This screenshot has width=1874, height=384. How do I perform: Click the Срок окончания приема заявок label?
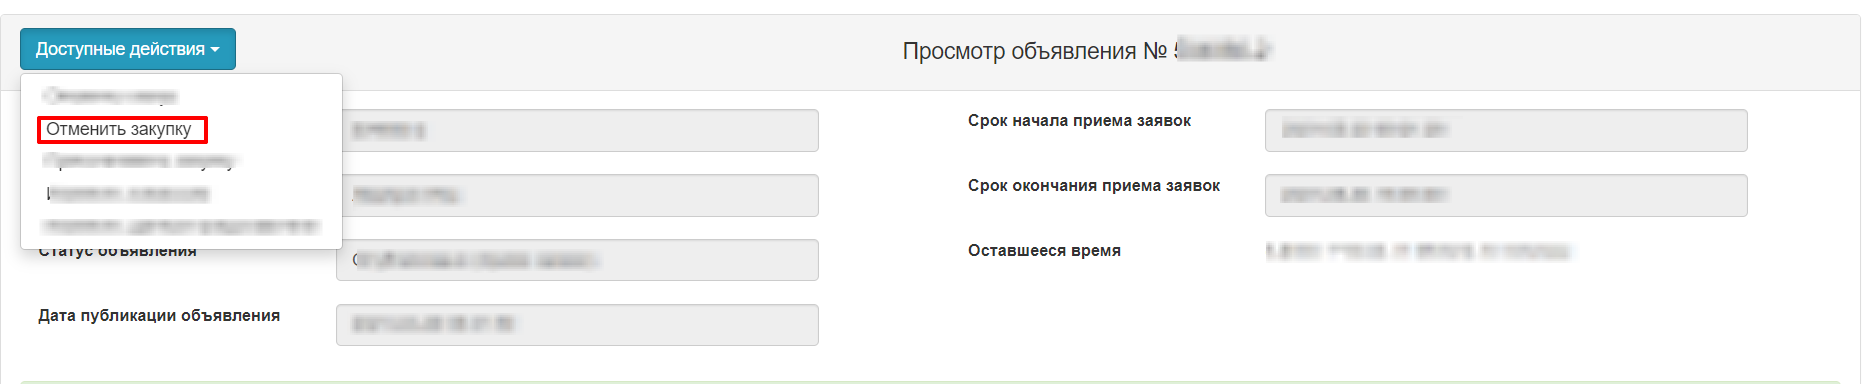click(x=1094, y=186)
